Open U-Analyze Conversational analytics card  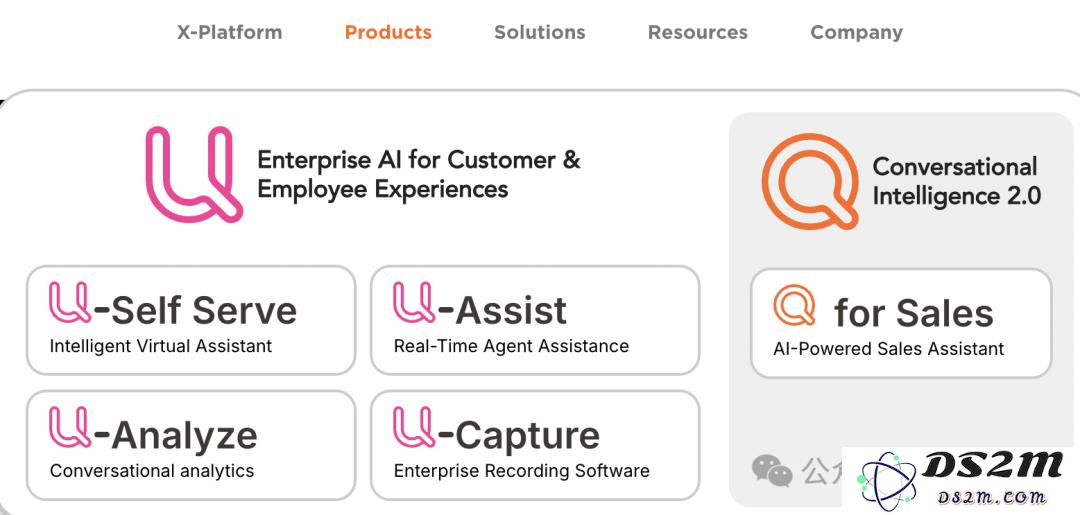(x=191, y=445)
